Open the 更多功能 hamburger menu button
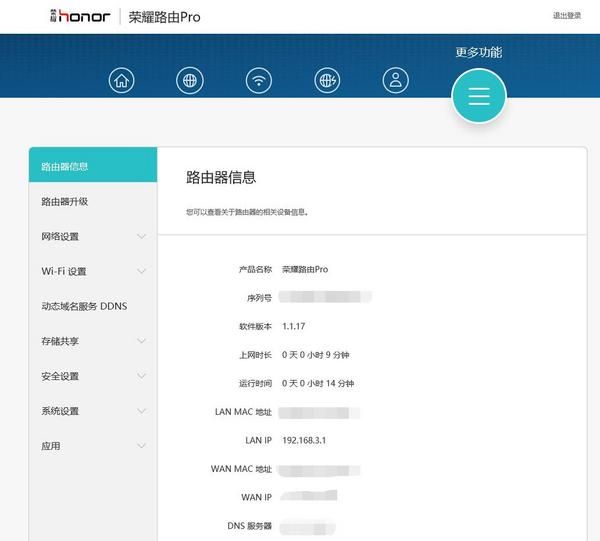Viewport: 600px width, 541px height. pos(479,96)
